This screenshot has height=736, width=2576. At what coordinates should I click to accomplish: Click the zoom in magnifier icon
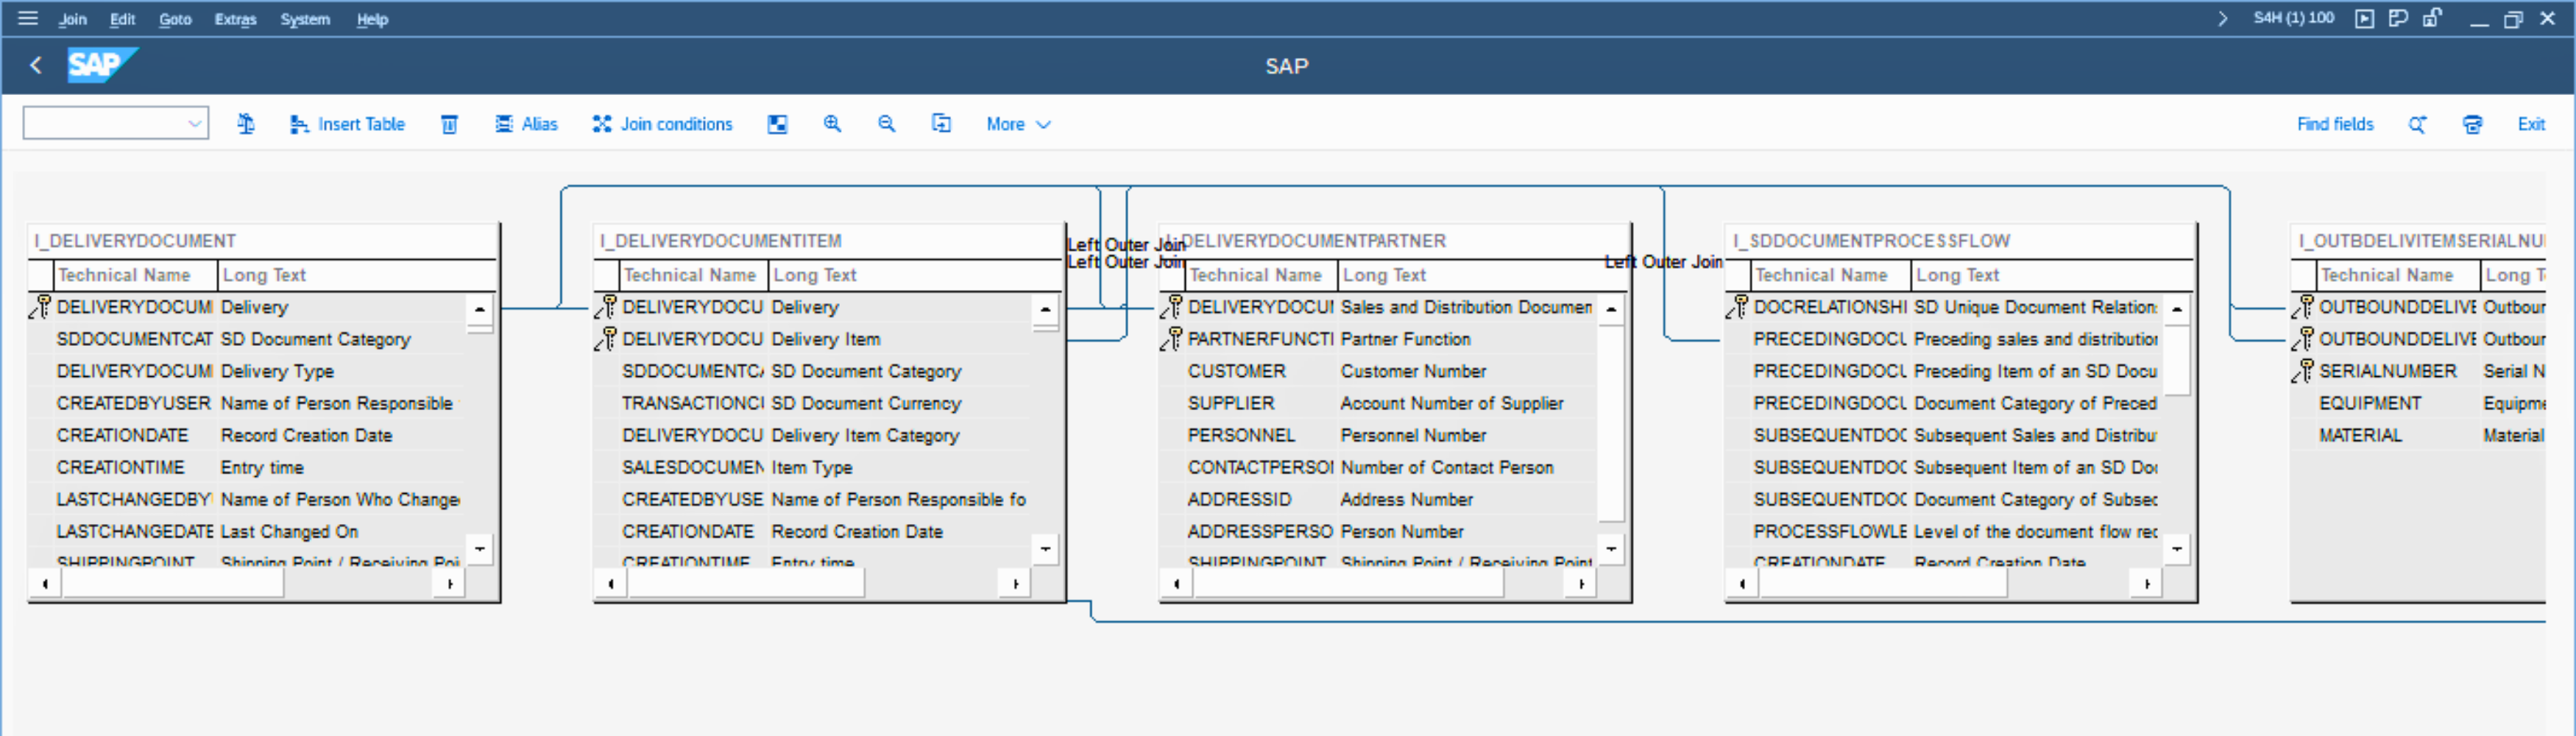[x=832, y=124]
